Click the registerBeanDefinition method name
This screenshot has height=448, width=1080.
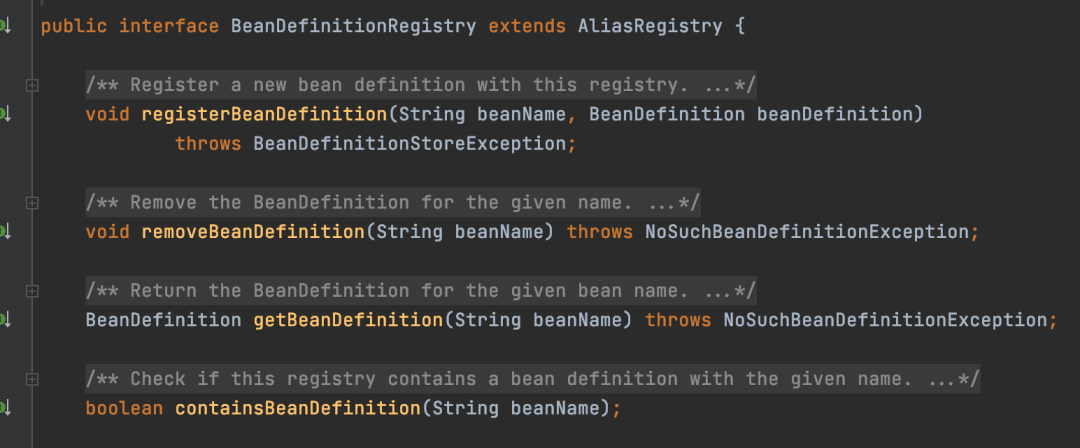point(264,114)
